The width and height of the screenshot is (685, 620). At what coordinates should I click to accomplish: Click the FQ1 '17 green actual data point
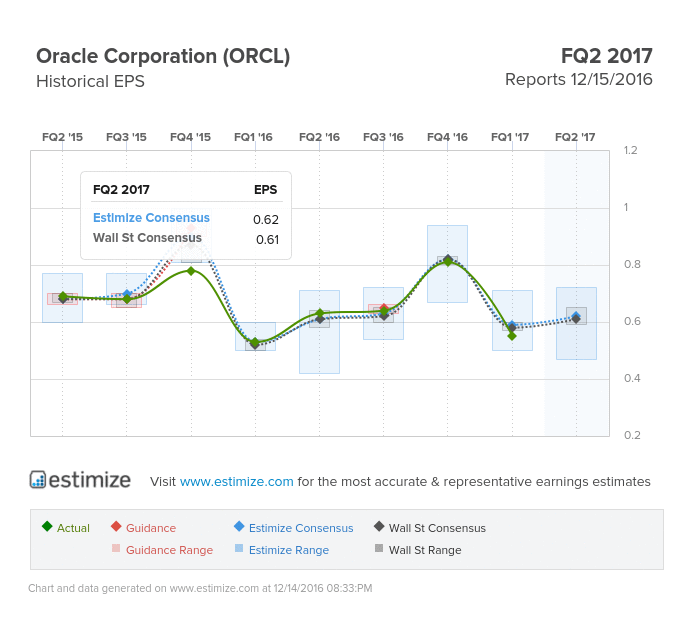(512, 336)
